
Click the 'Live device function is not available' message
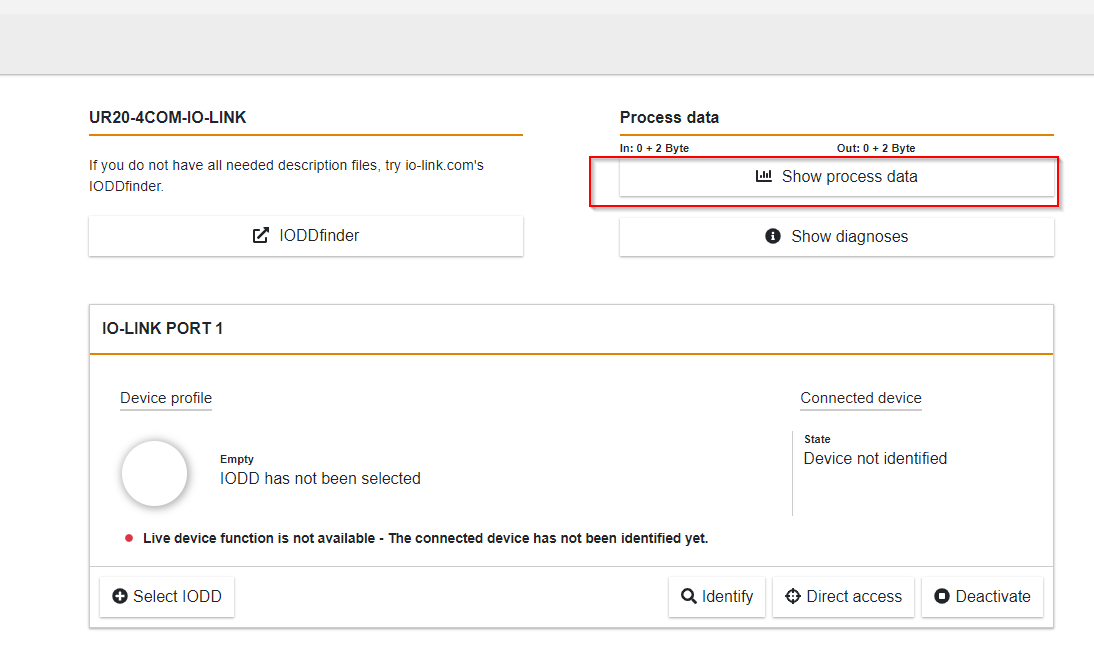(x=426, y=538)
